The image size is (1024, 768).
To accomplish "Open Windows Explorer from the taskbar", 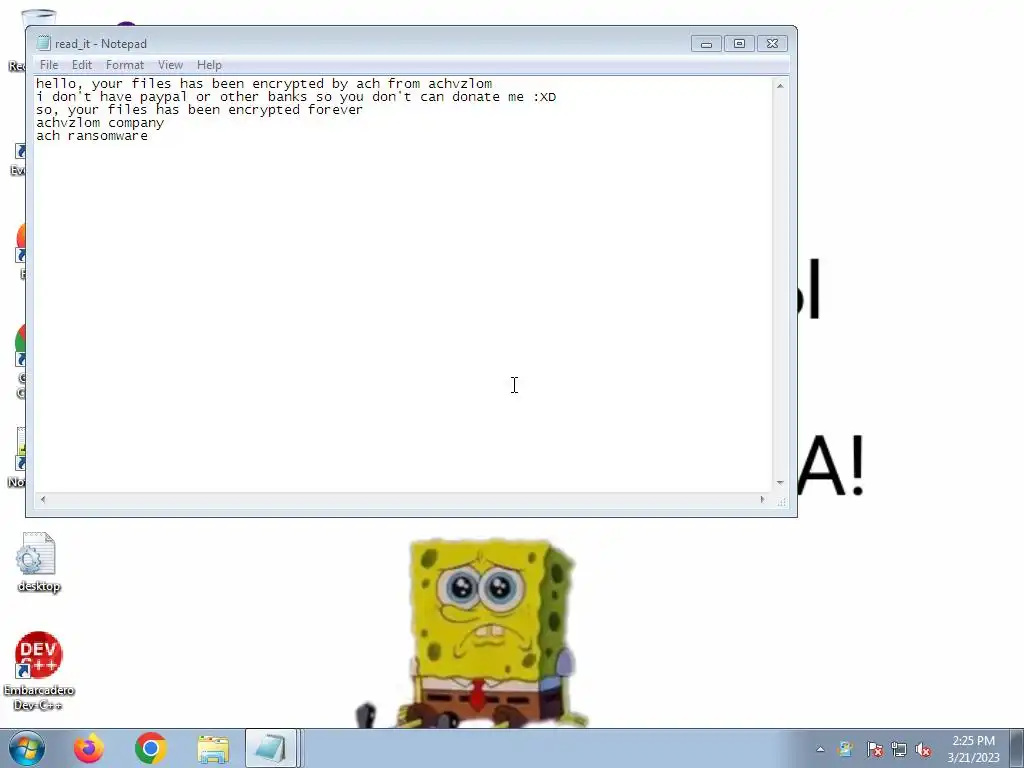I will [x=213, y=748].
